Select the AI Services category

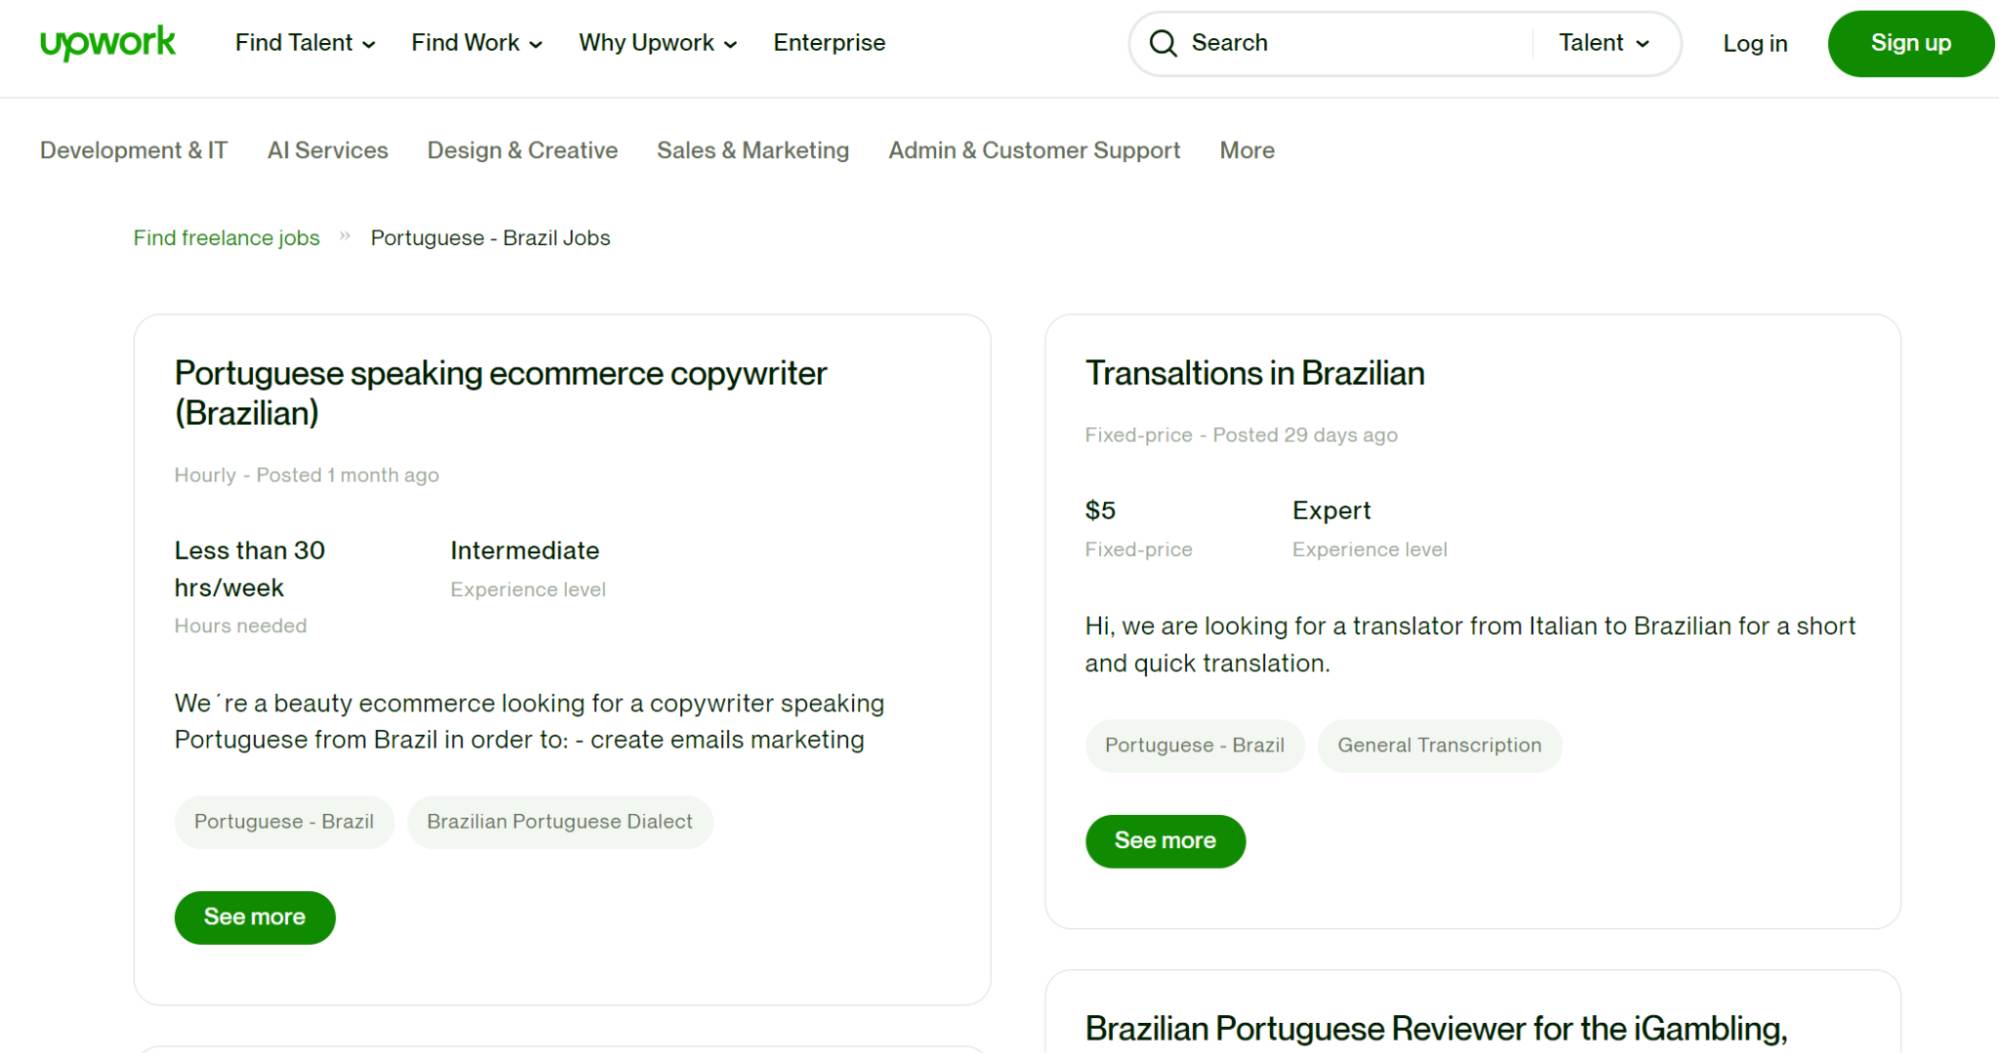click(x=327, y=150)
